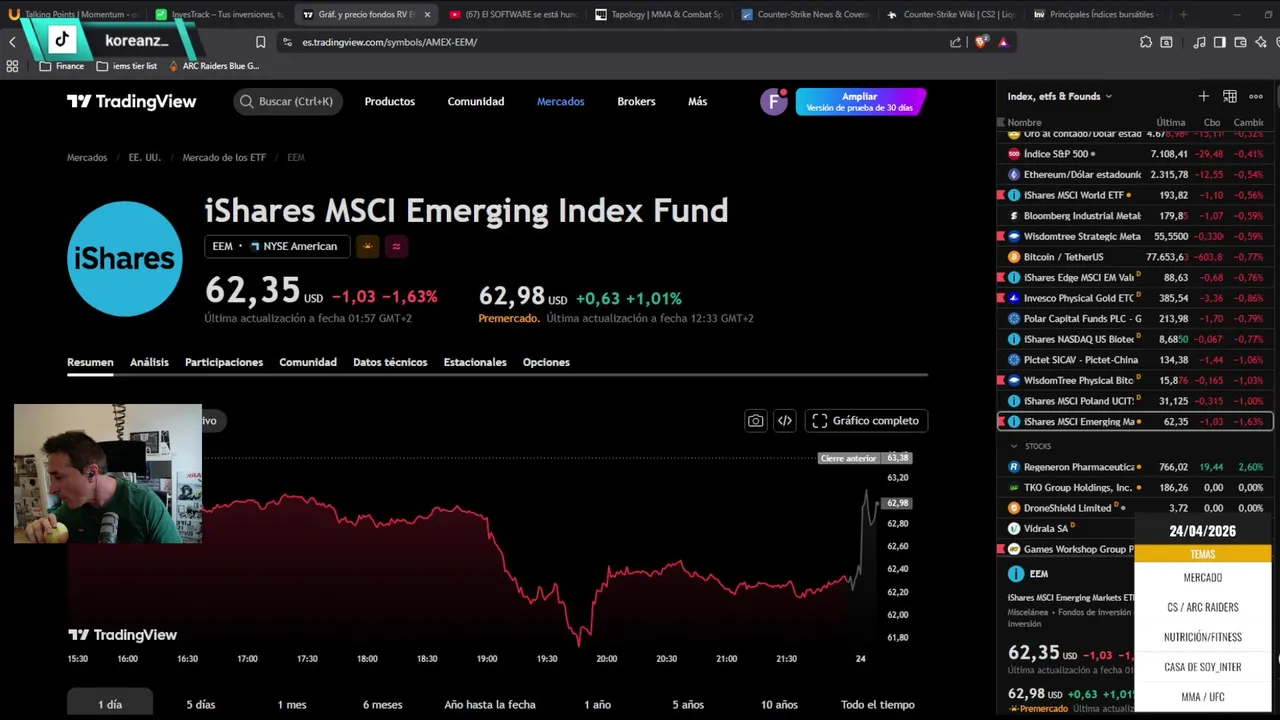Open the Buscar (Ctrl+K) search field
Viewport: 1280px width, 720px height.
click(288, 101)
